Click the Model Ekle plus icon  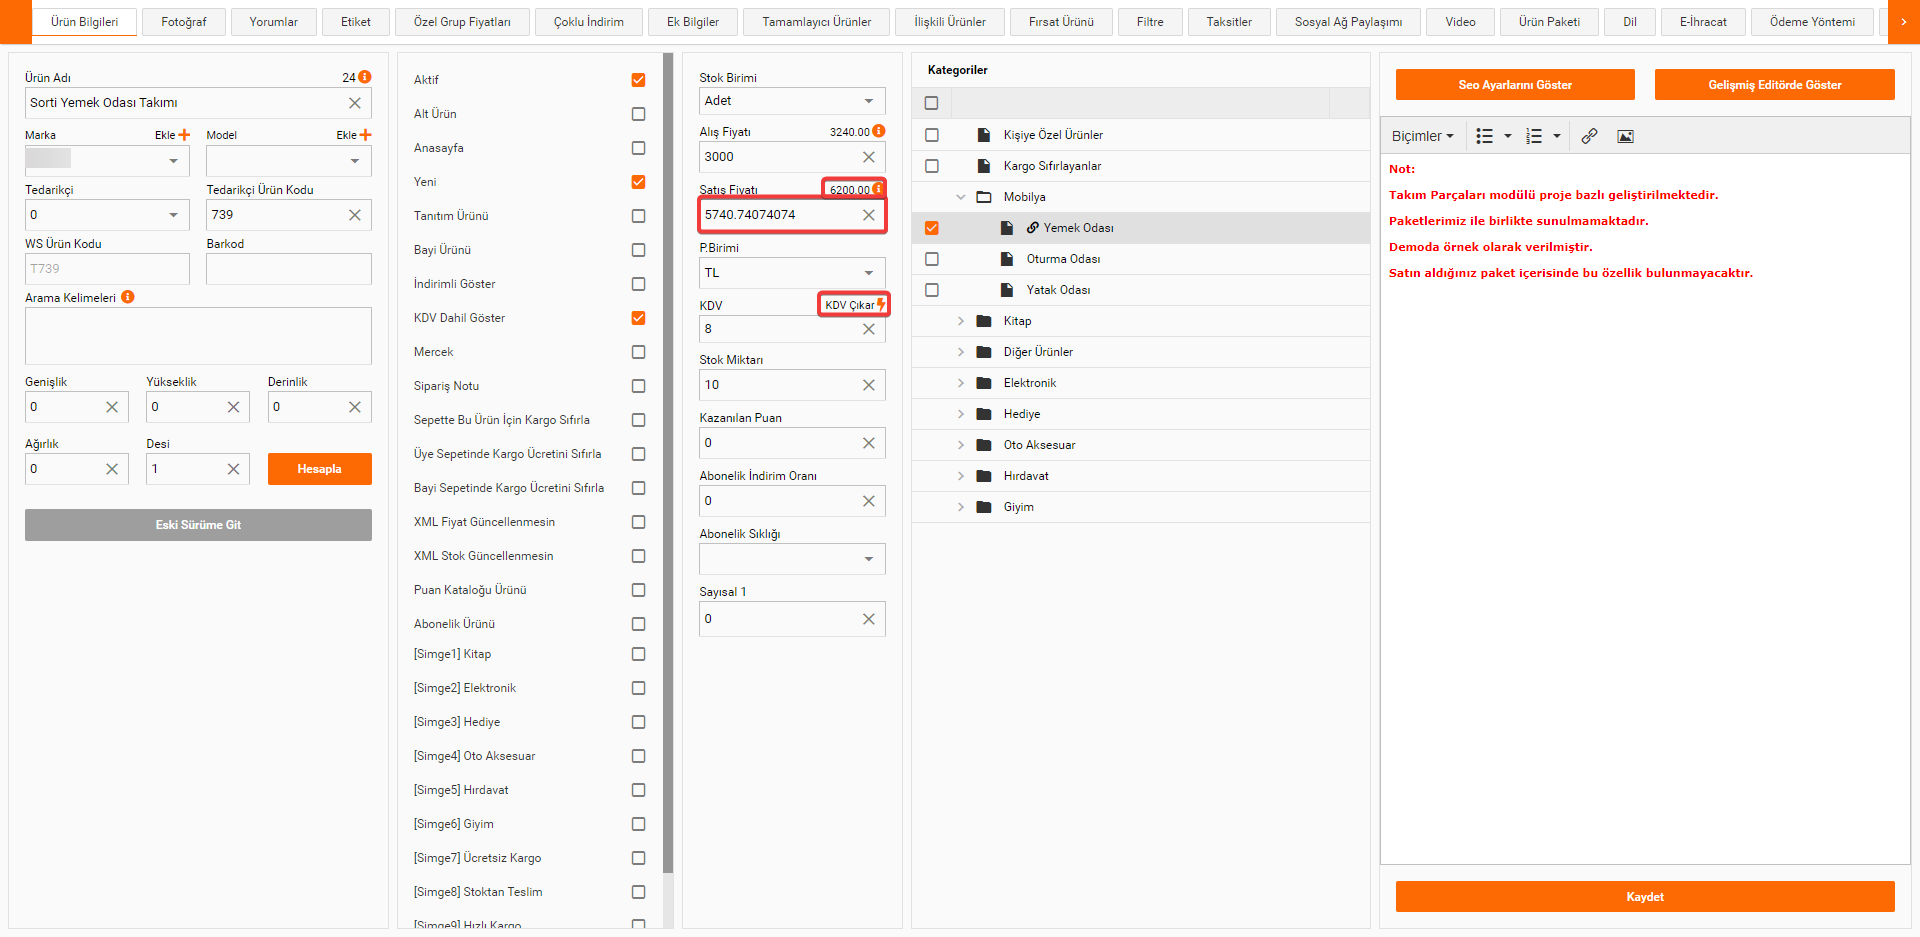click(365, 135)
